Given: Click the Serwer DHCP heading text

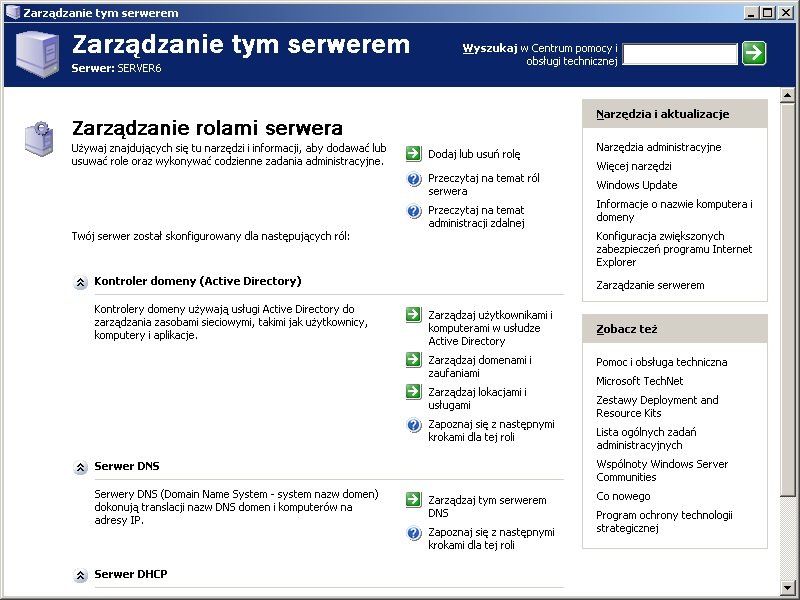Looking at the screenshot, I should (131, 574).
